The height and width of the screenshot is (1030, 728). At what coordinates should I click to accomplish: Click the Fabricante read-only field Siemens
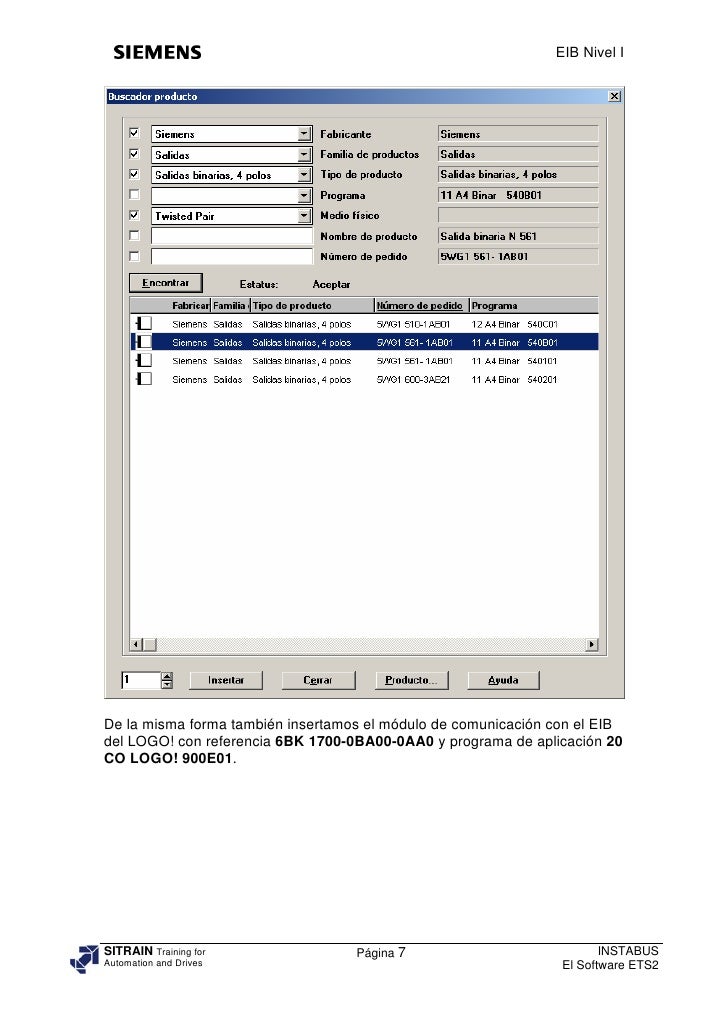[518, 134]
